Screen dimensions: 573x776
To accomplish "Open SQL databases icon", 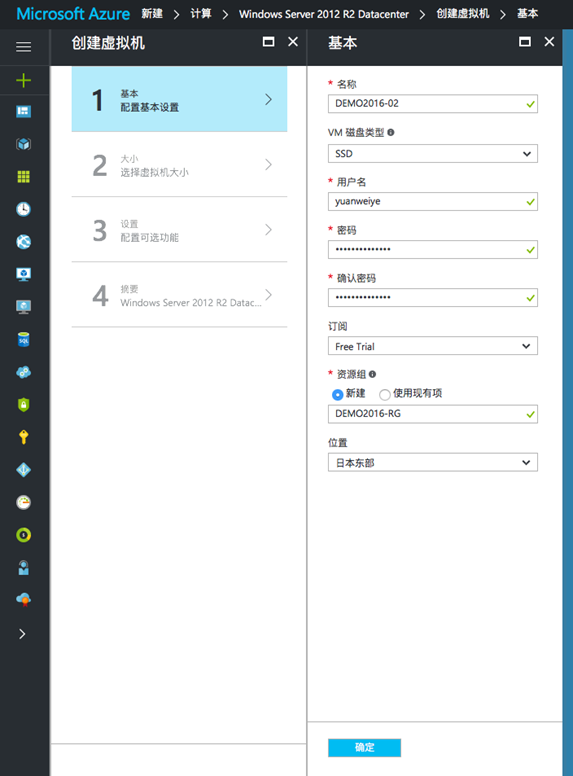I will pyautogui.click(x=23, y=340).
